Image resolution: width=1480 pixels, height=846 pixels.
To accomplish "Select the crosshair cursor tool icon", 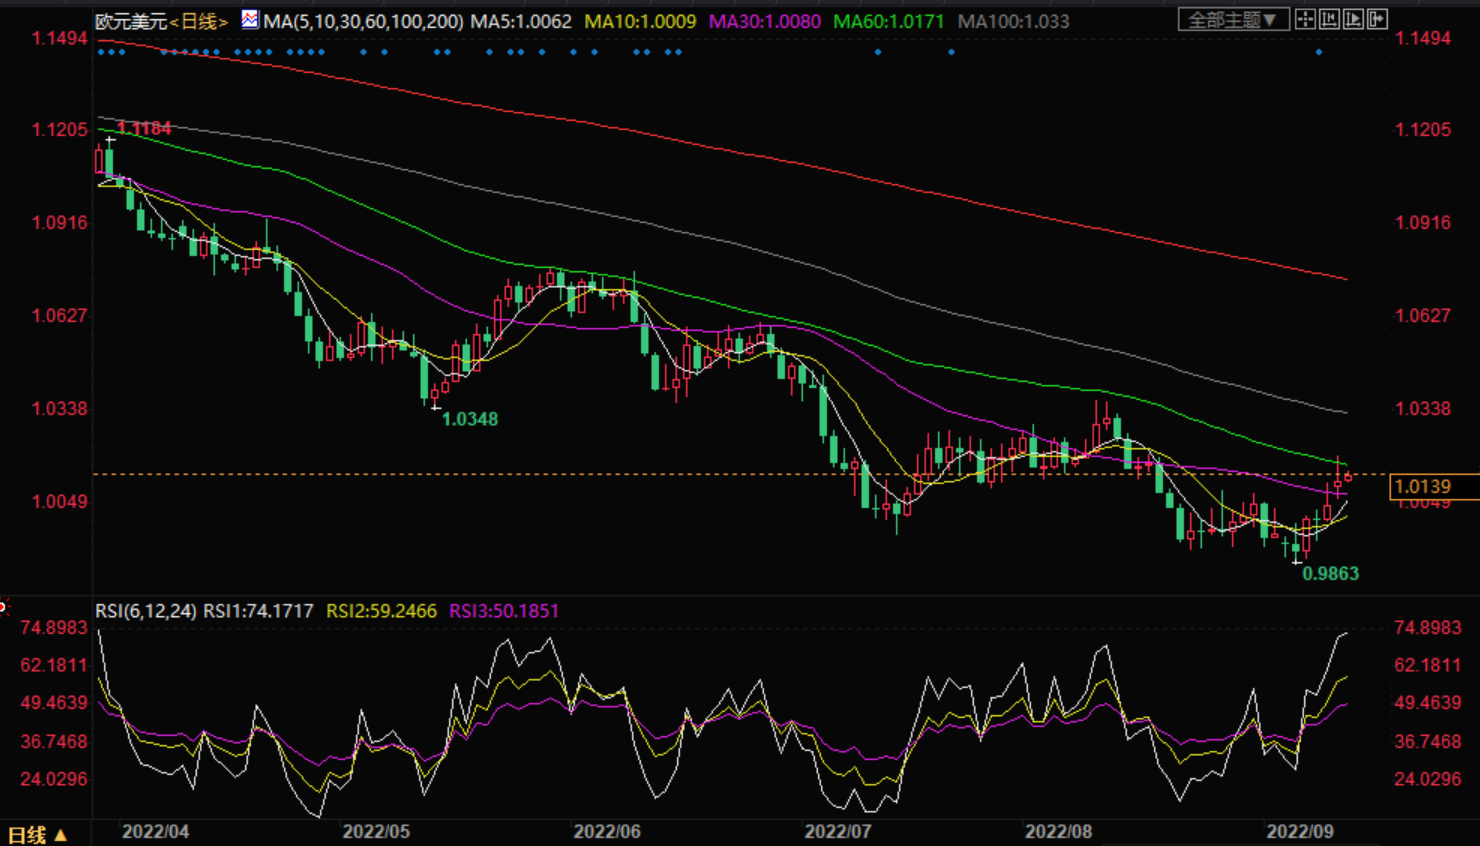I will point(1305,19).
